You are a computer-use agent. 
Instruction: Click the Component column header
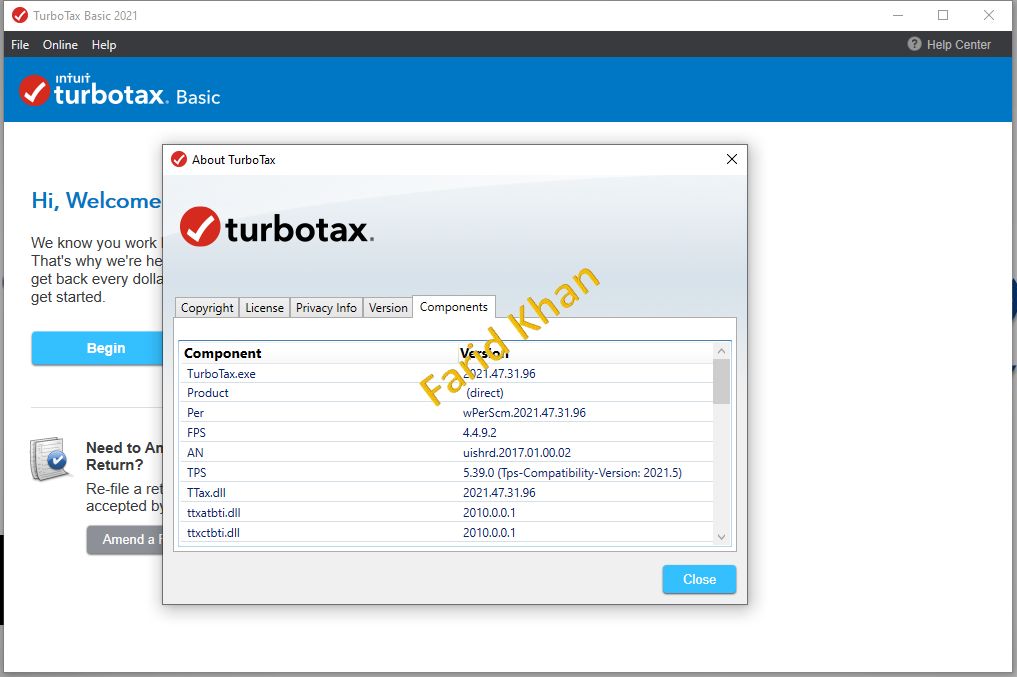(222, 353)
